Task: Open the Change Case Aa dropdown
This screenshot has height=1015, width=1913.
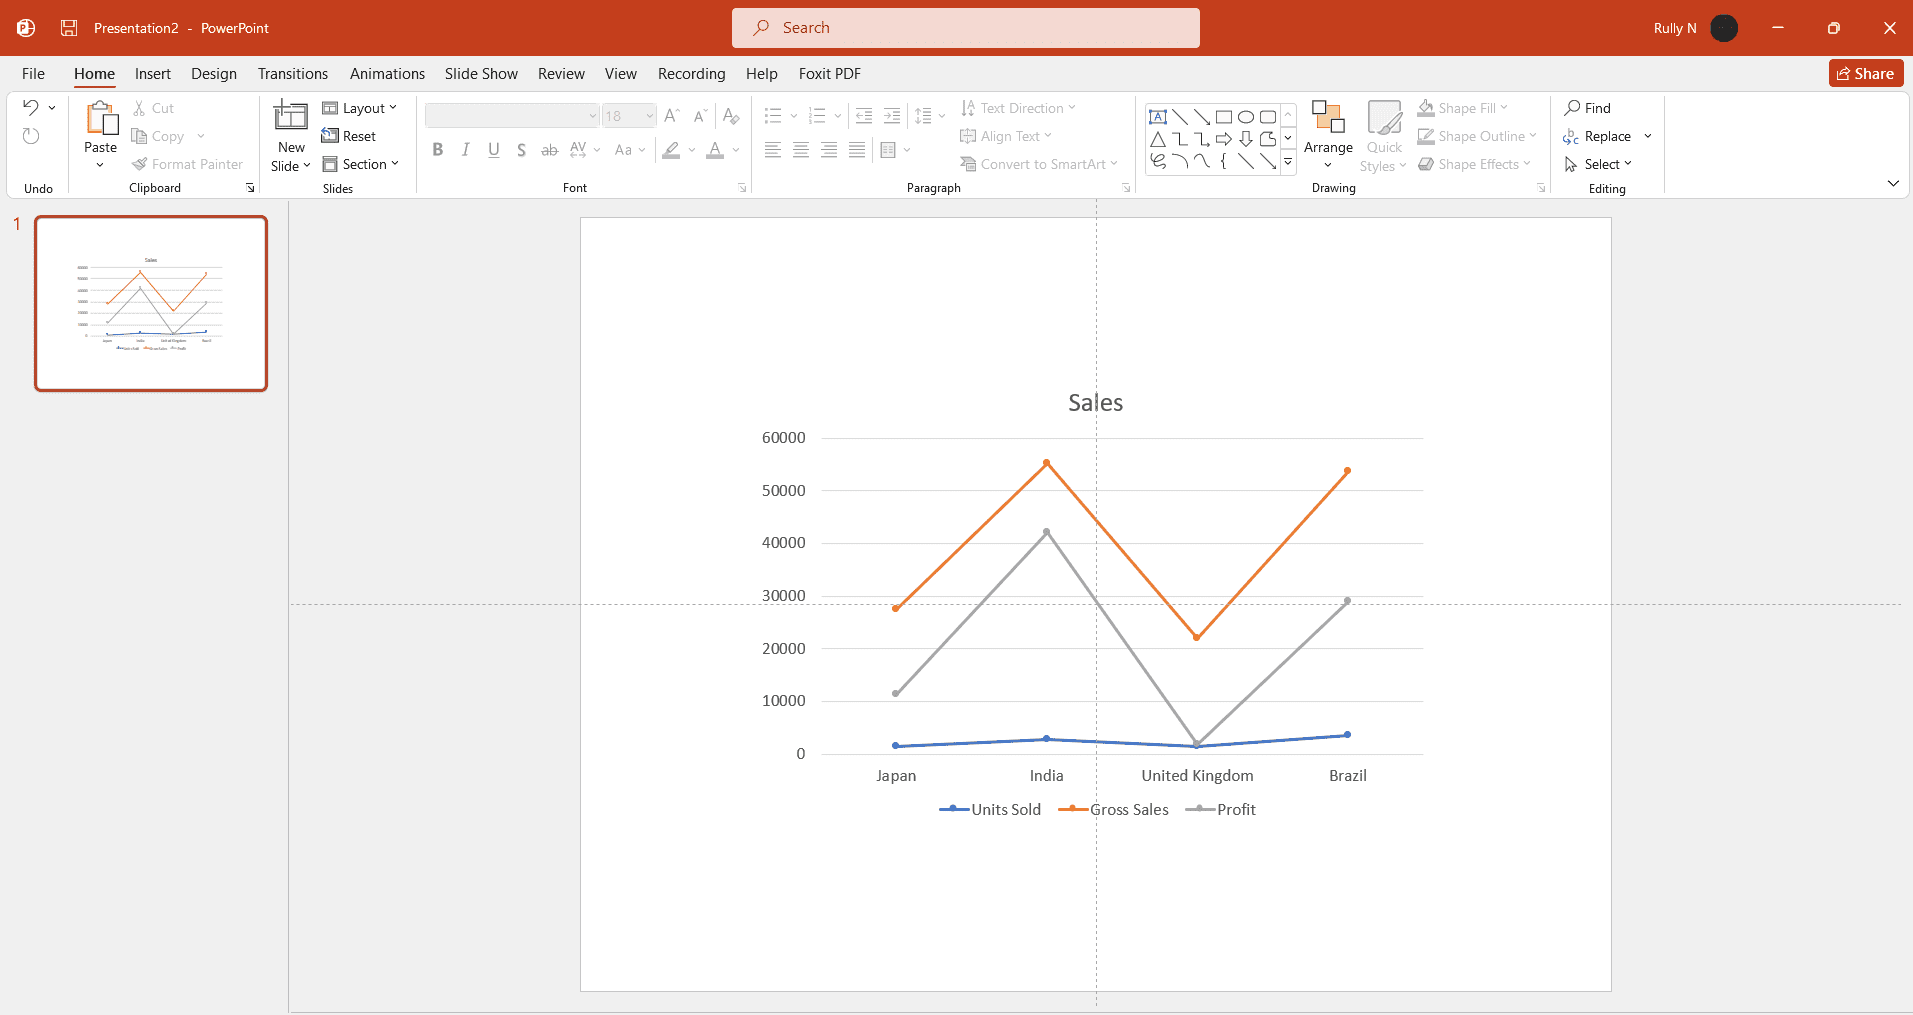Action: [630, 150]
